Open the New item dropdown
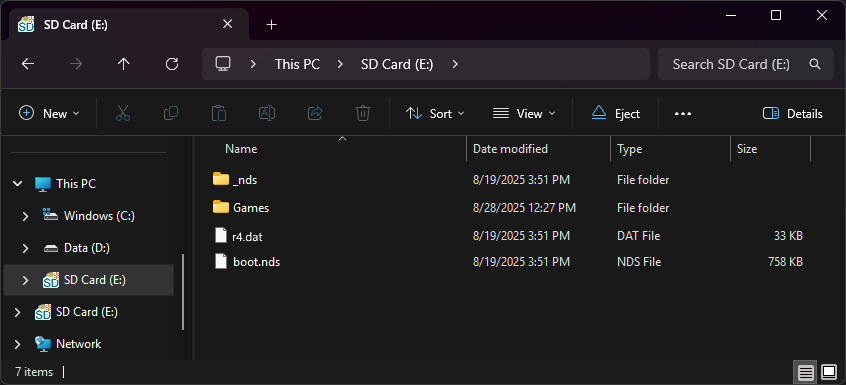The image size is (846, 385). [49, 114]
